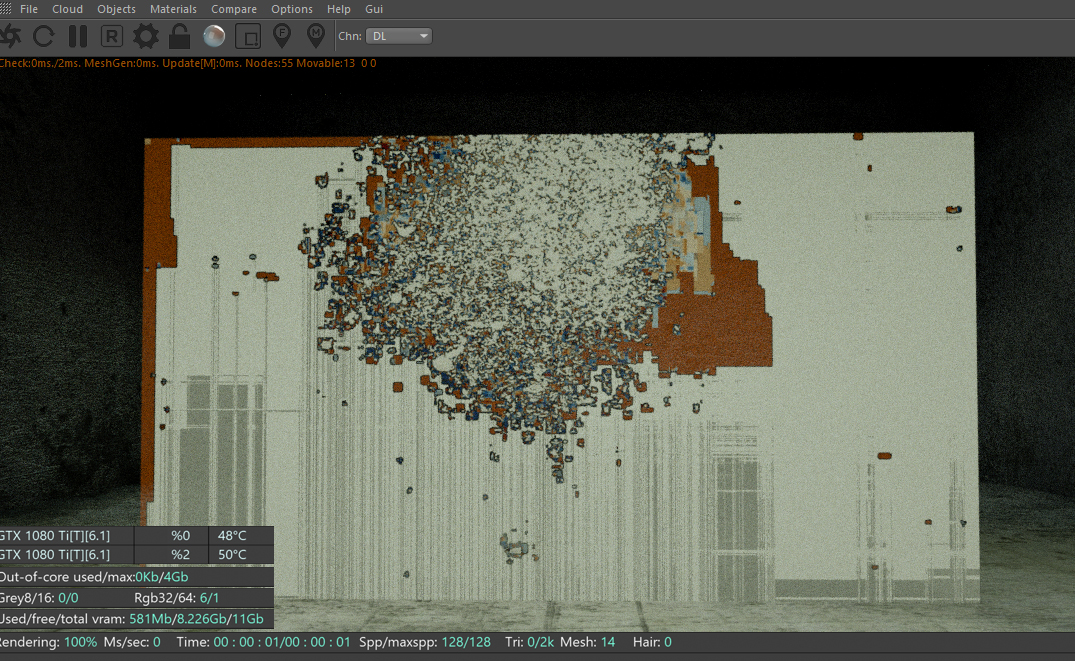Click the Grey8/16 0/0 value
The height and width of the screenshot is (661, 1075).
[x=68, y=598]
